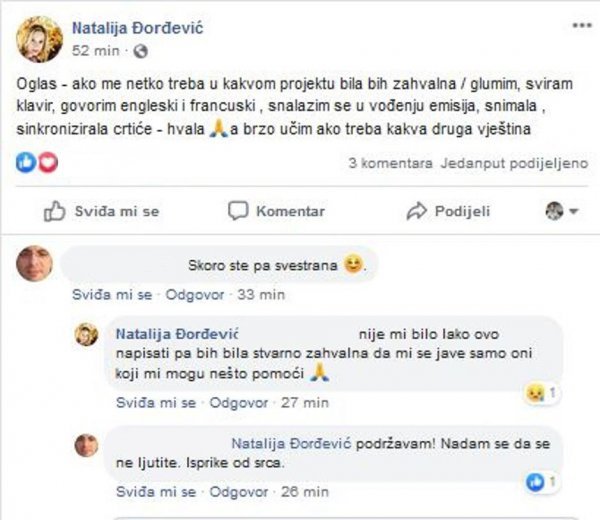Image resolution: width=600 pixels, height=520 pixels.
Task: Click the thumbs-up 'Sviđa mi se' button
Action: [x=102, y=211]
